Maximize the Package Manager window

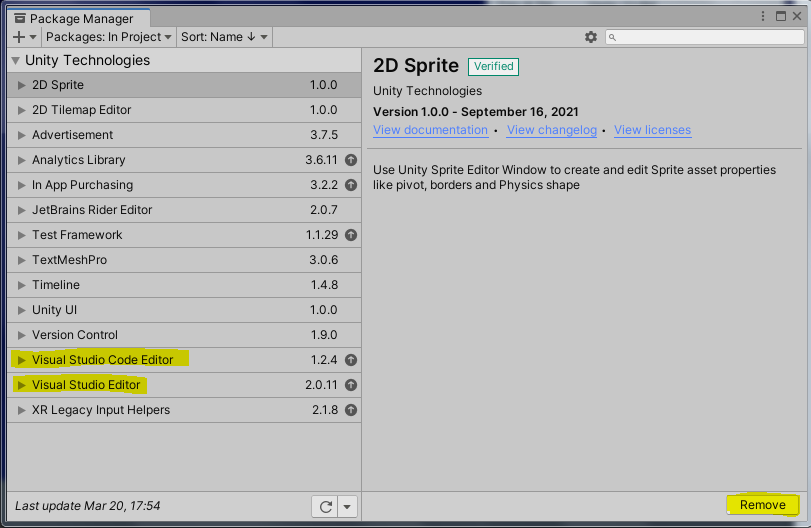[781, 17]
